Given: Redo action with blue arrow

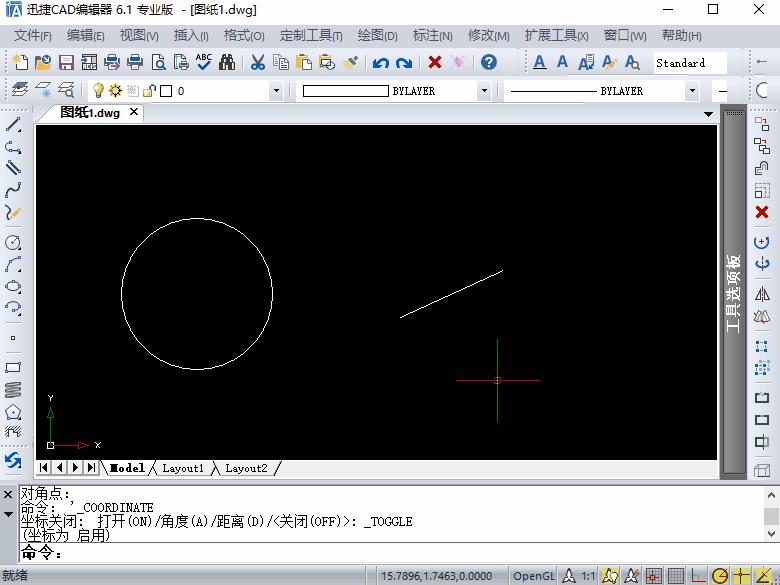Looking at the screenshot, I should point(404,63).
